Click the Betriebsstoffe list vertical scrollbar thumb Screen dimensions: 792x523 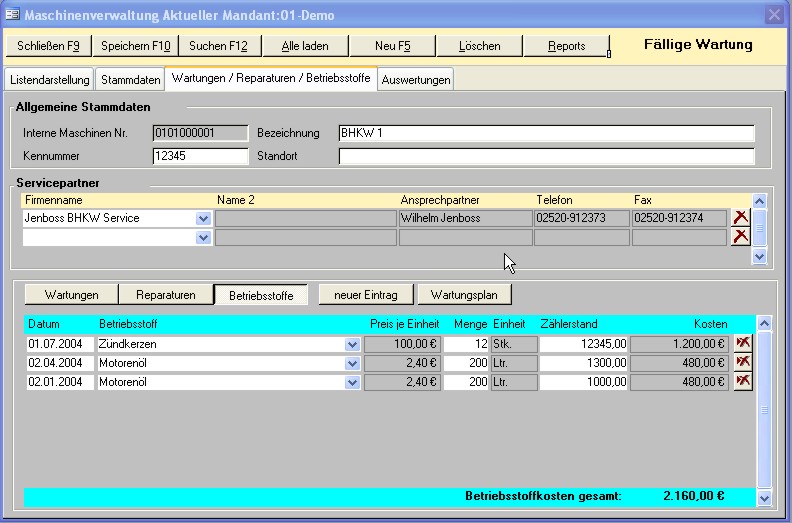764,410
